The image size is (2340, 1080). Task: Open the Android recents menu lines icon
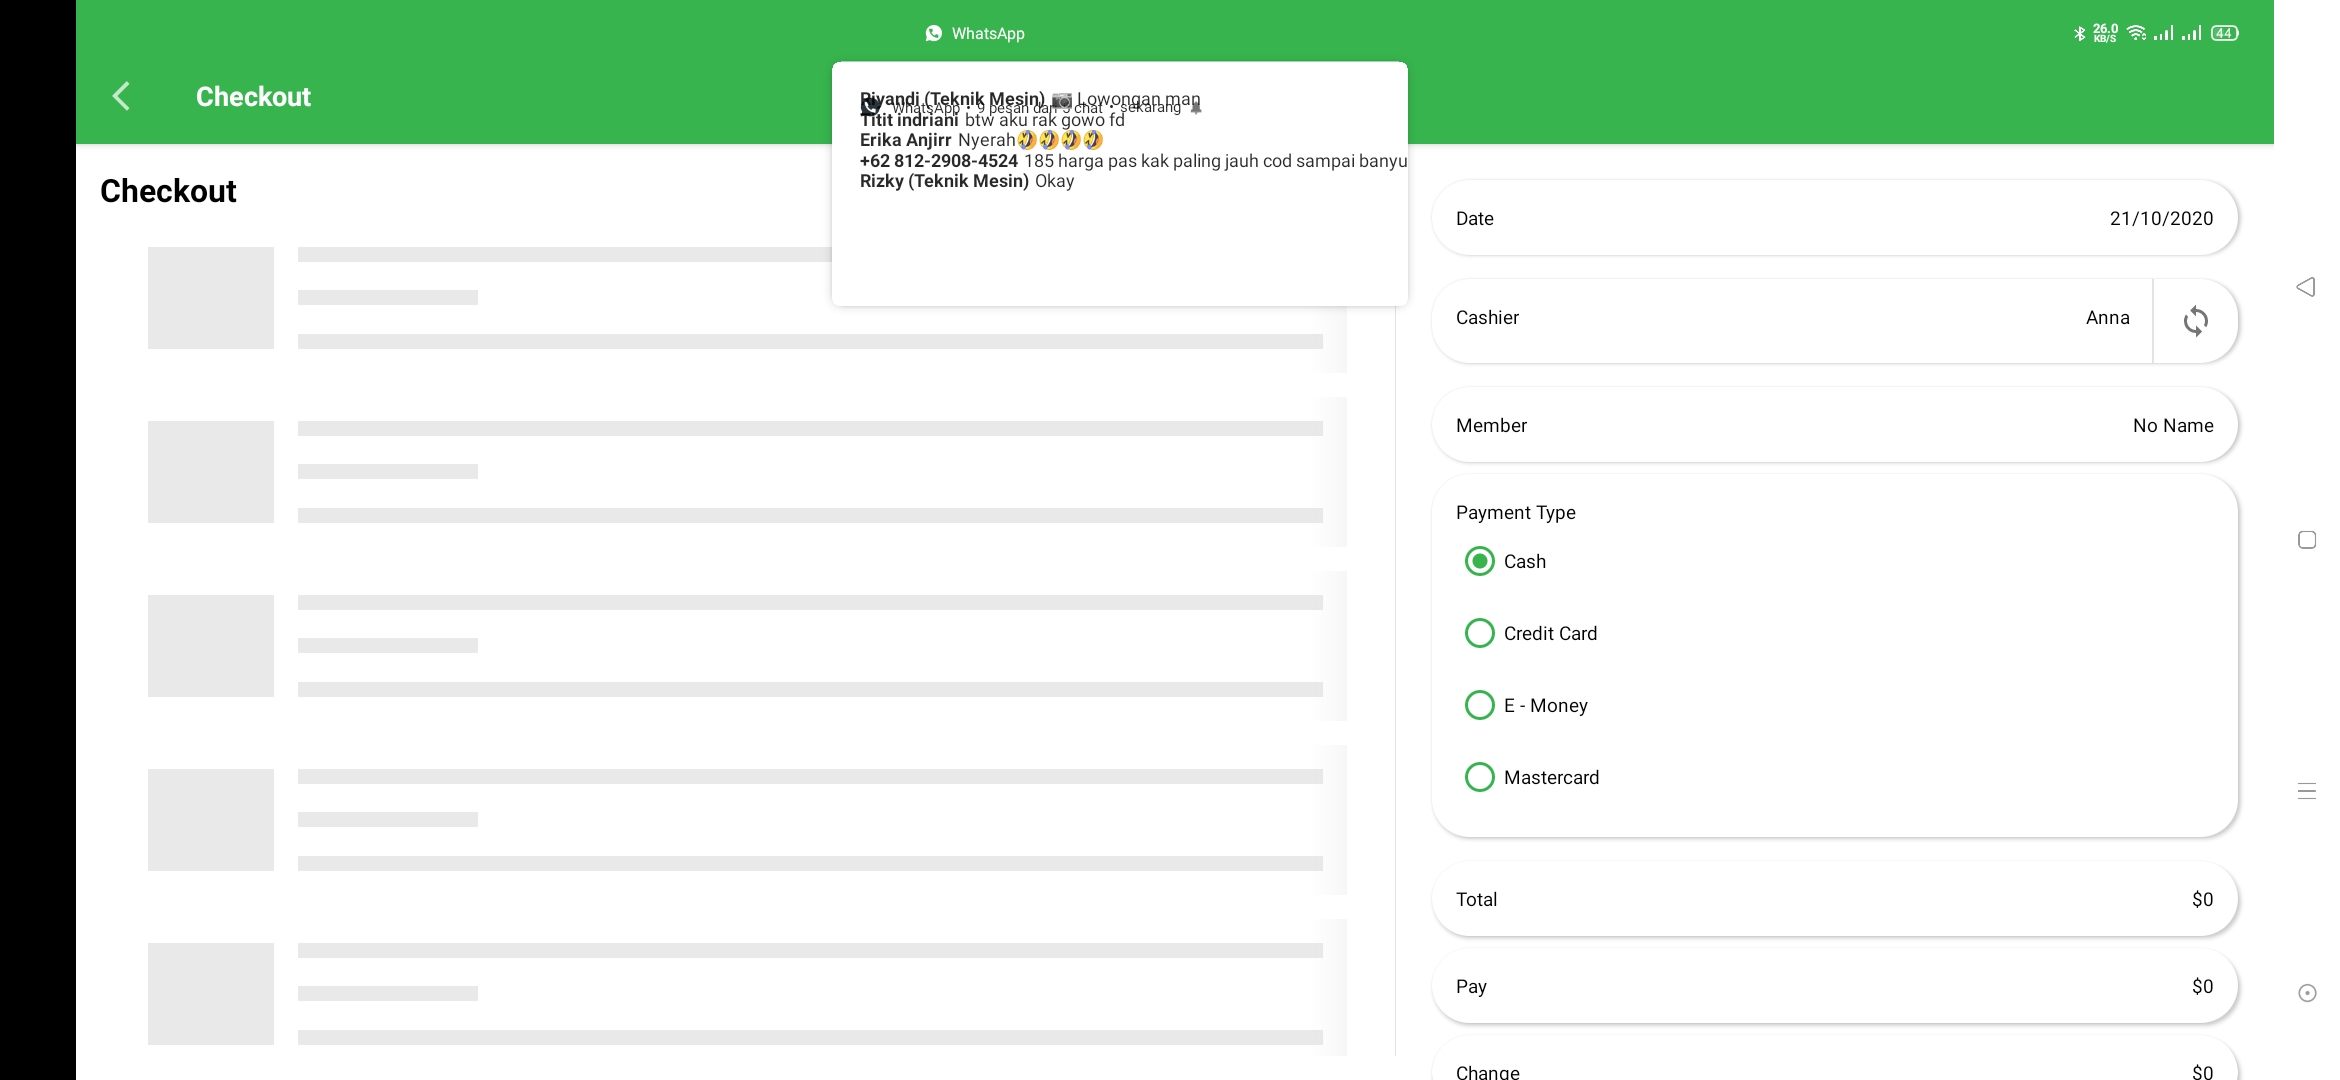click(2307, 791)
